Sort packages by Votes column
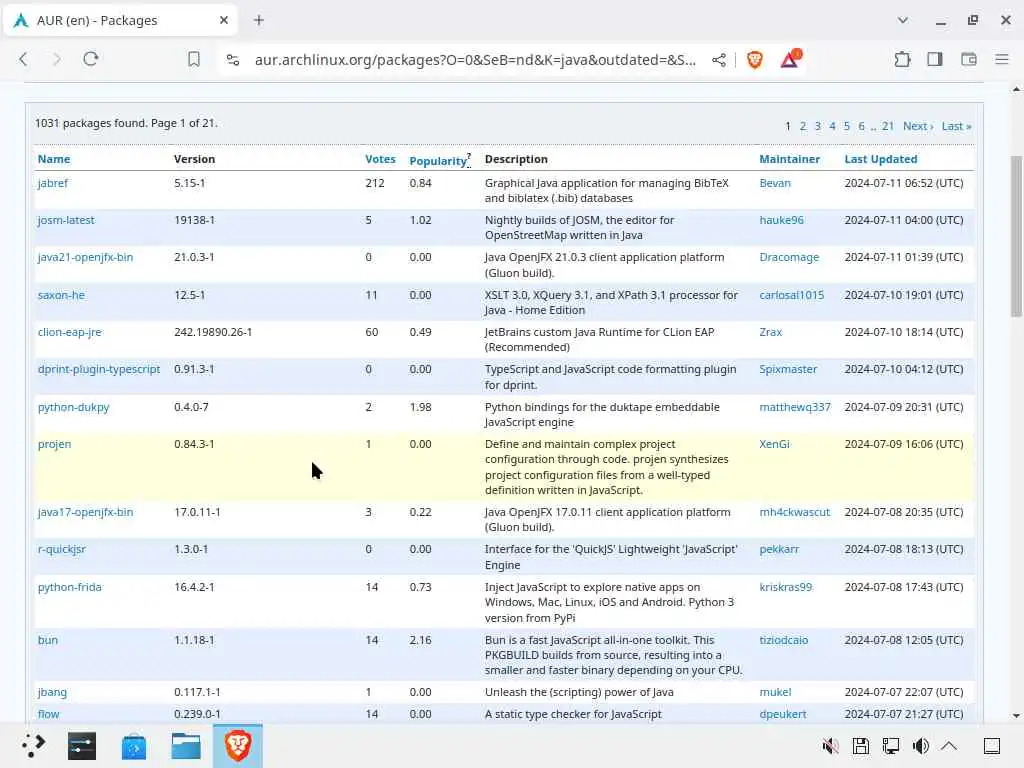The height and width of the screenshot is (768, 1024). pyautogui.click(x=380, y=159)
